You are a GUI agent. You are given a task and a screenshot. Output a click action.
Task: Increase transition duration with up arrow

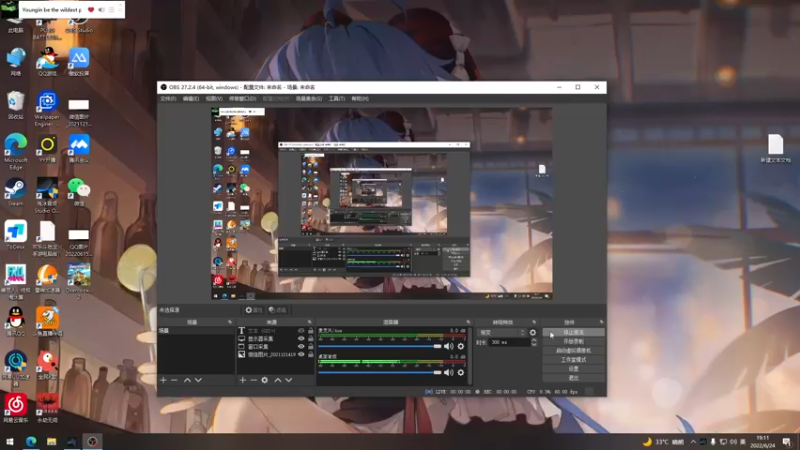pos(534,340)
